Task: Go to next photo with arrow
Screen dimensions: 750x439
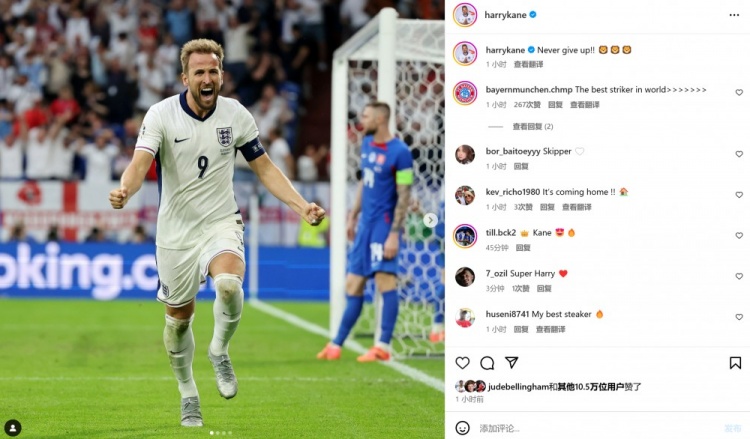Action: 430,220
